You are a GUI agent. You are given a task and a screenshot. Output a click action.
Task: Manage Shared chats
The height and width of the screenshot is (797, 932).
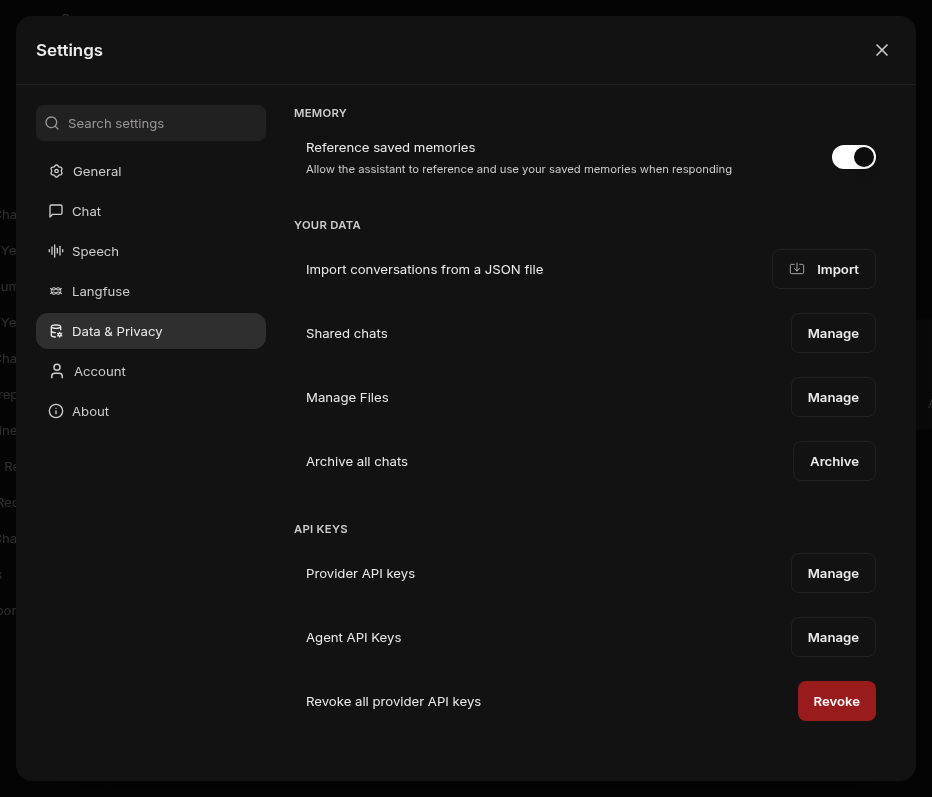[x=833, y=333]
